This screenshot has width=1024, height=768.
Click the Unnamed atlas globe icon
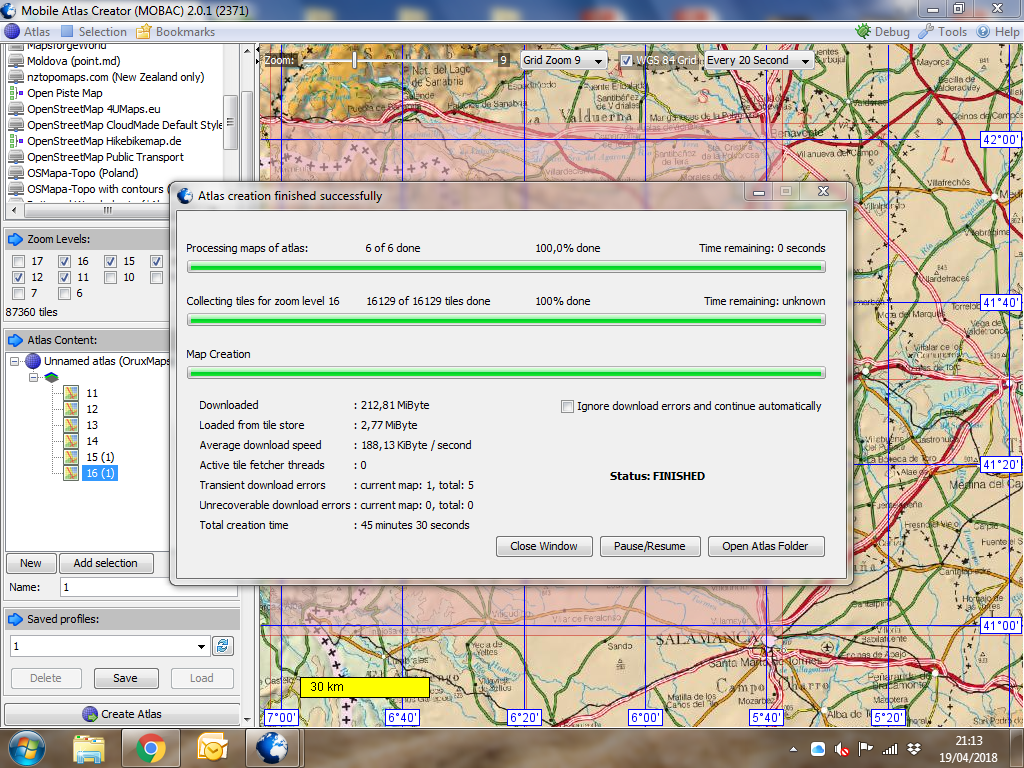pyautogui.click(x=33, y=361)
